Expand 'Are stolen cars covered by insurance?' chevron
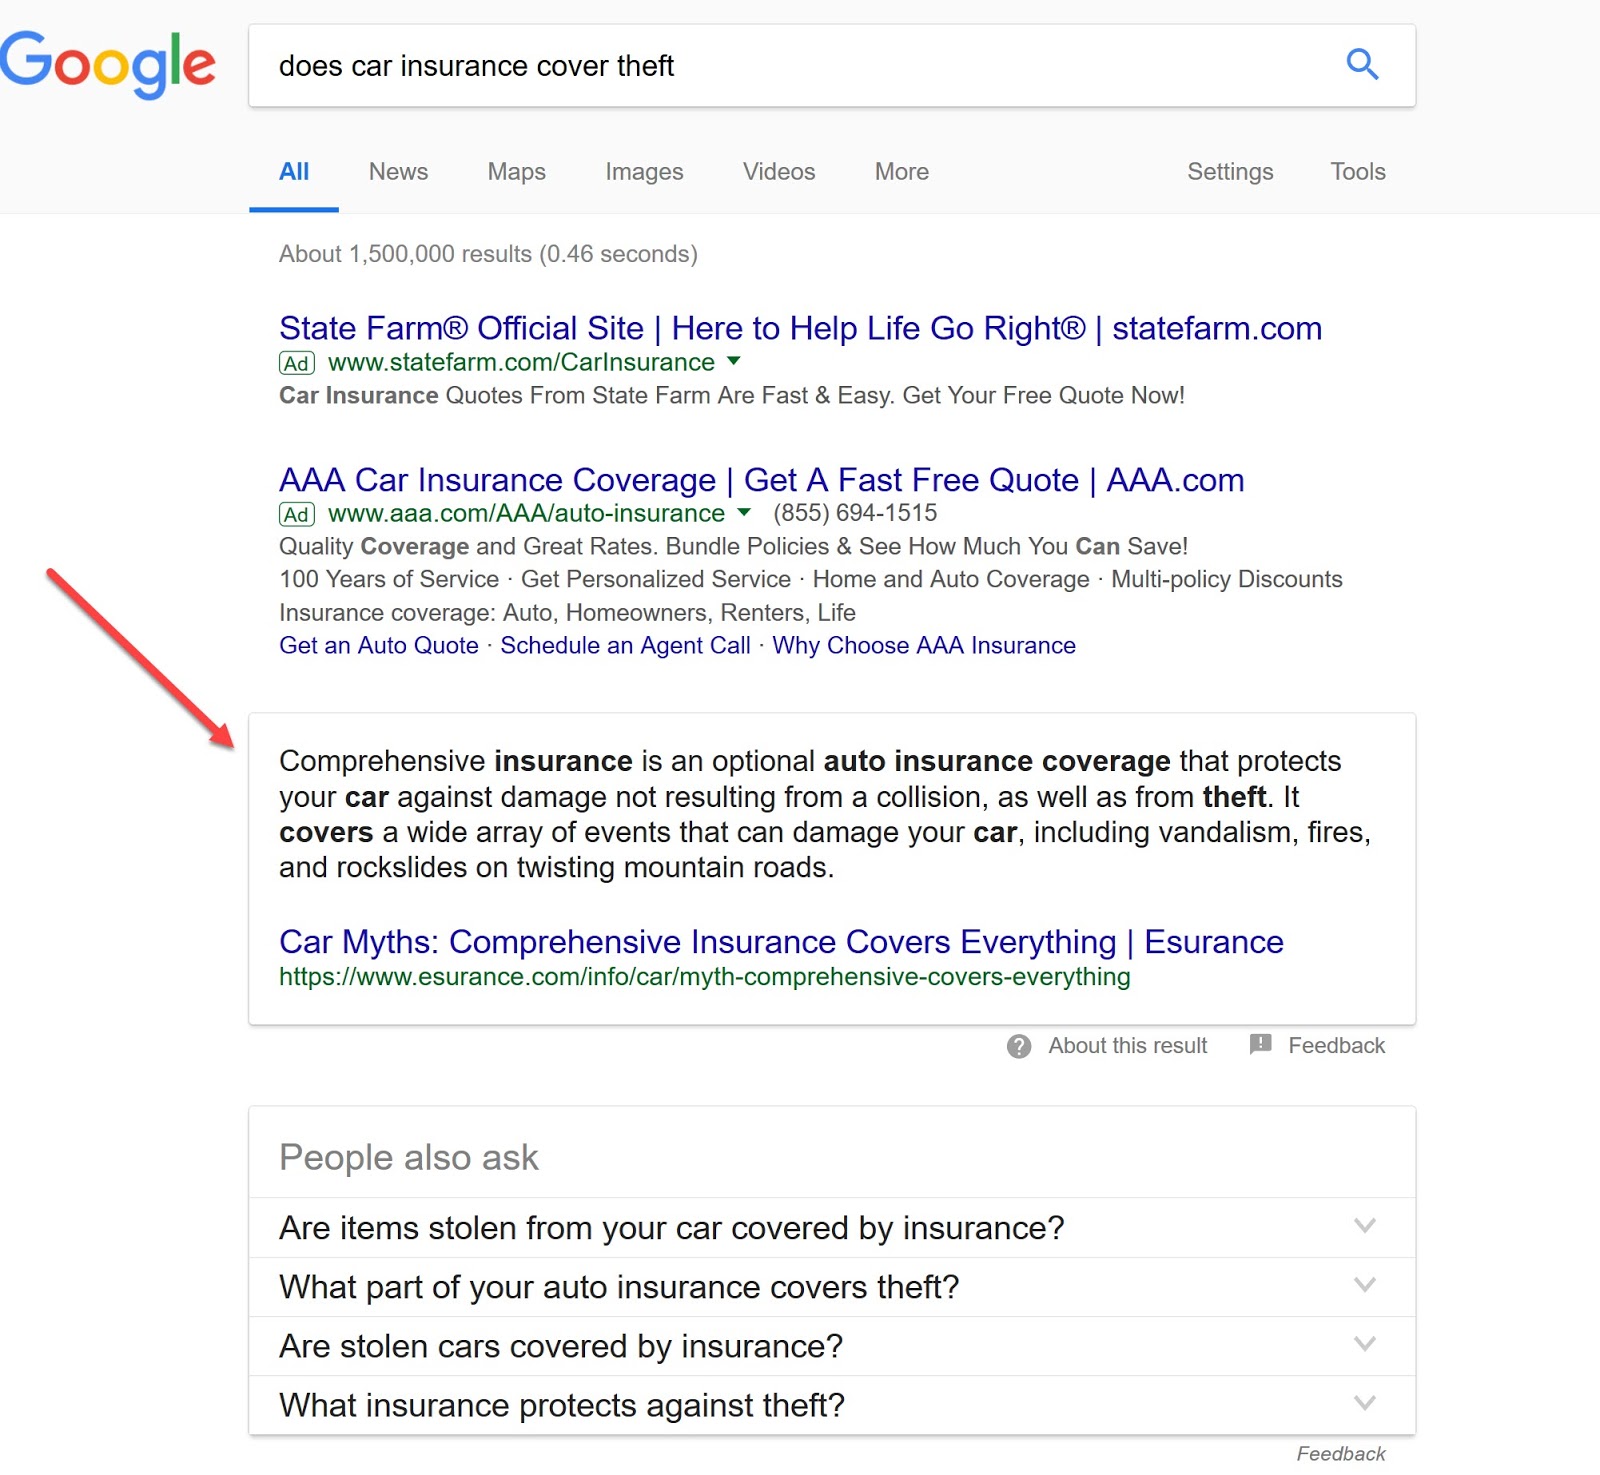Screen dimensions: 1600x1475 (1365, 1343)
